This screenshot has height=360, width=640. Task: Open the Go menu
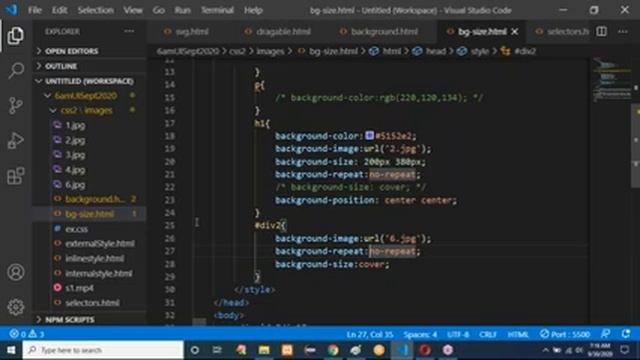coord(159,10)
